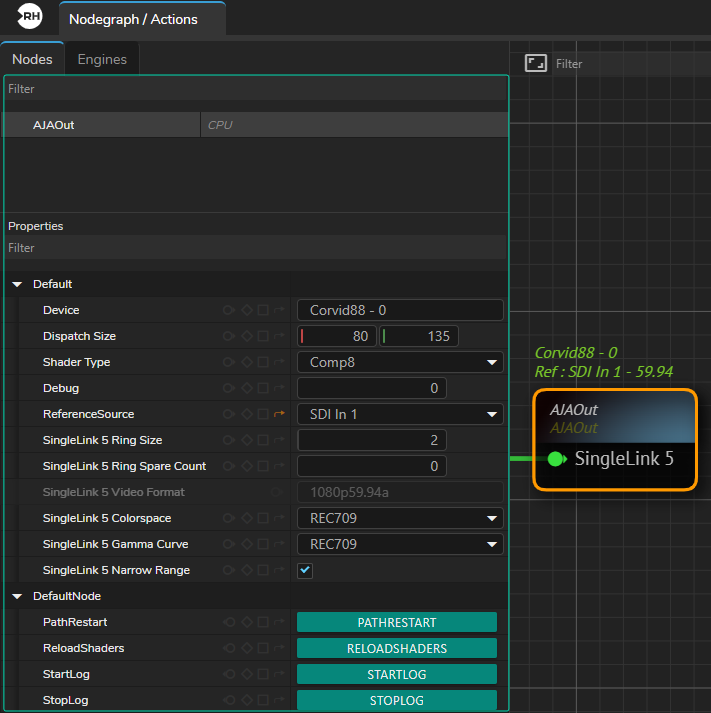Click the RH logo icon

[x=30, y=16]
